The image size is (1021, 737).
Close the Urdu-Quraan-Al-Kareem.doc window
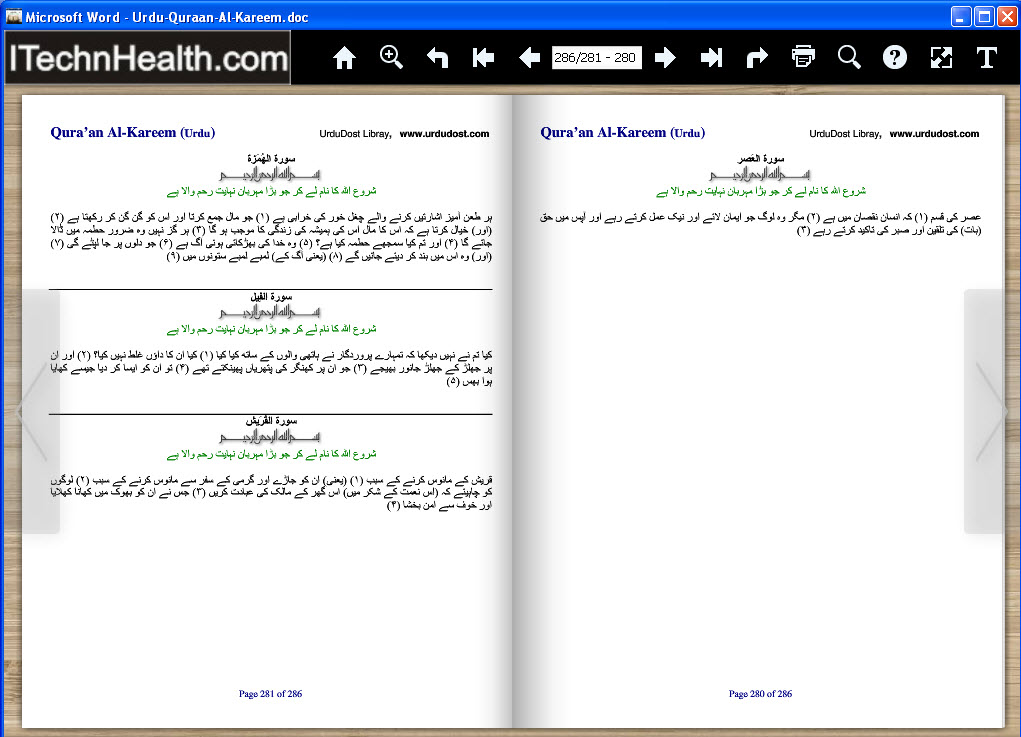pyautogui.click(x=1007, y=16)
